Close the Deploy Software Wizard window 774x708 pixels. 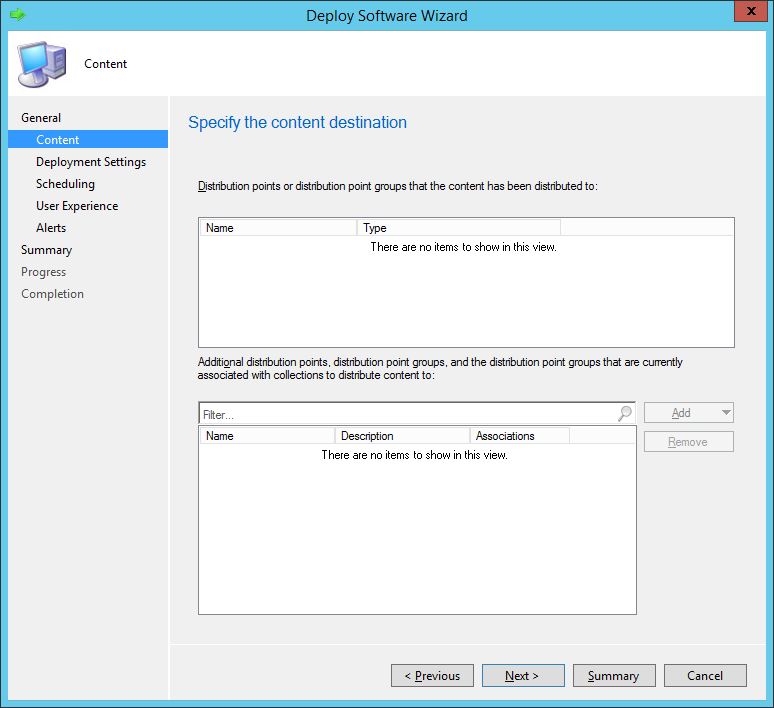point(750,11)
